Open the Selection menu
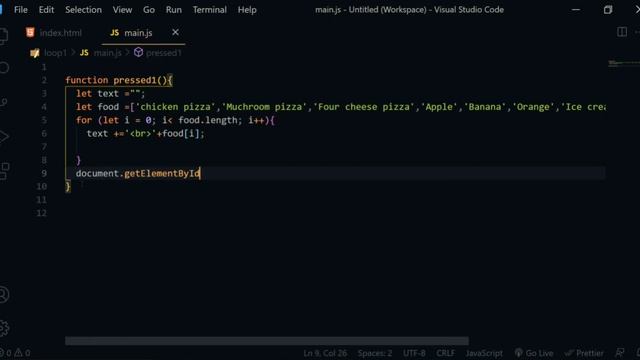Image resolution: width=640 pixels, height=360 pixels. [x=83, y=9]
